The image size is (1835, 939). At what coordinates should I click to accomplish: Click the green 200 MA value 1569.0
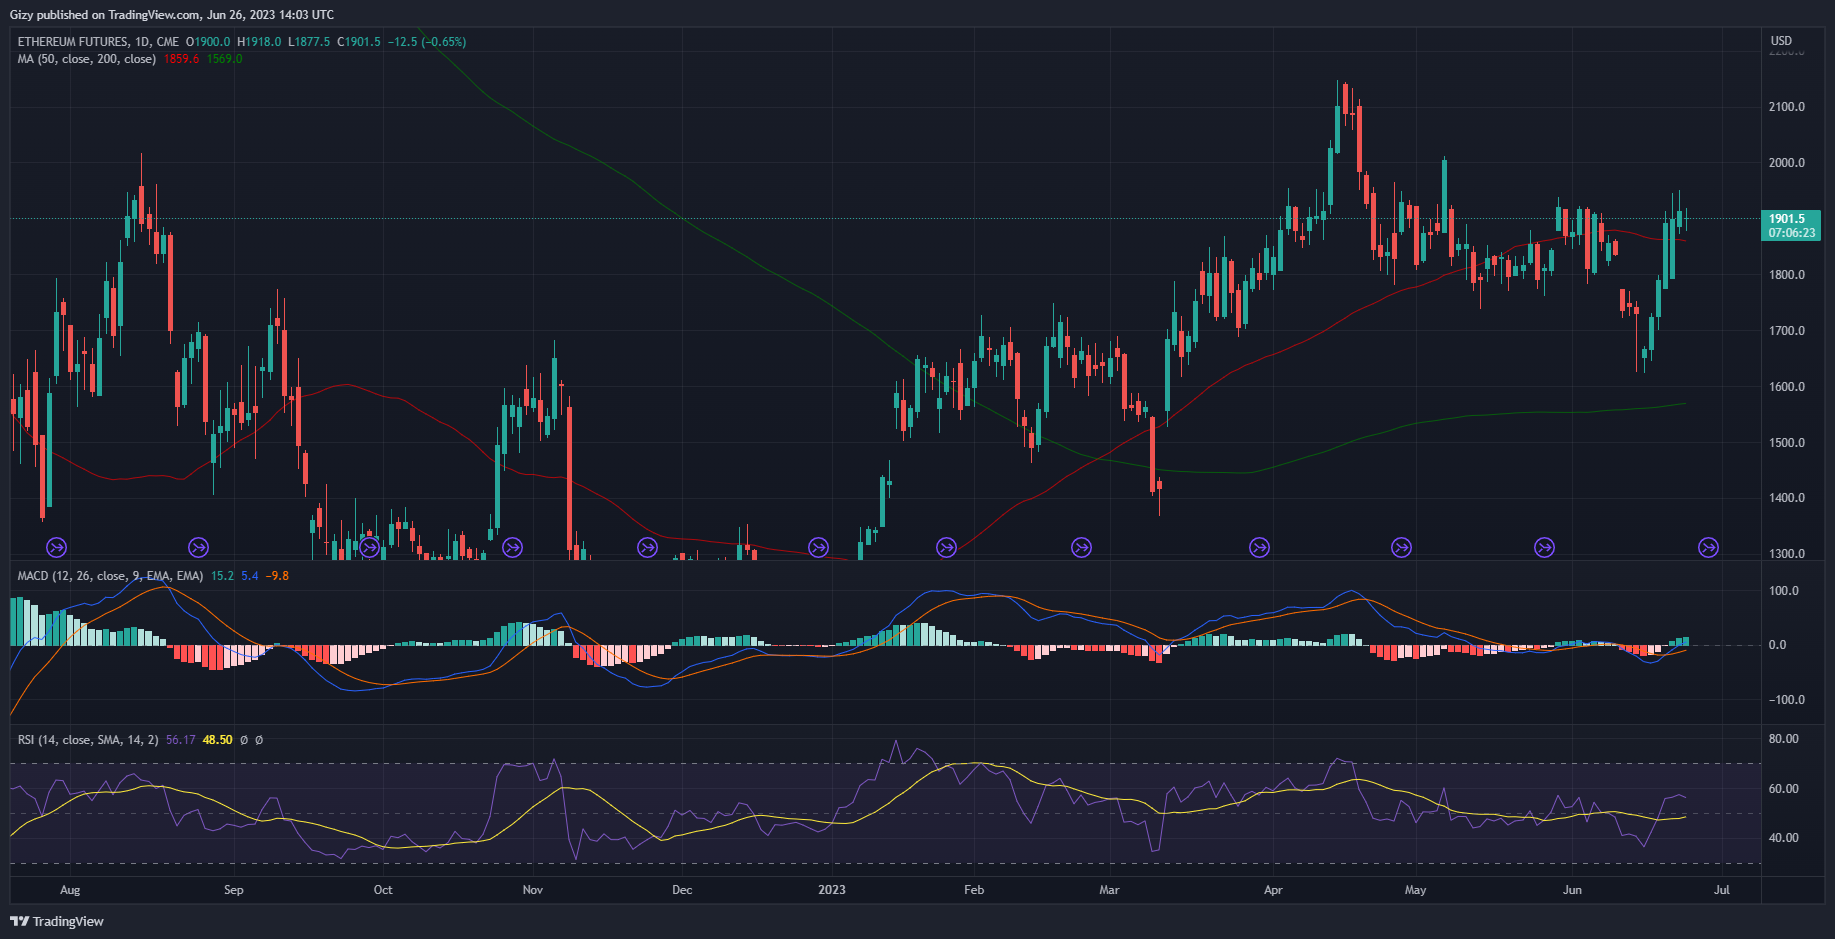(x=225, y=59)
